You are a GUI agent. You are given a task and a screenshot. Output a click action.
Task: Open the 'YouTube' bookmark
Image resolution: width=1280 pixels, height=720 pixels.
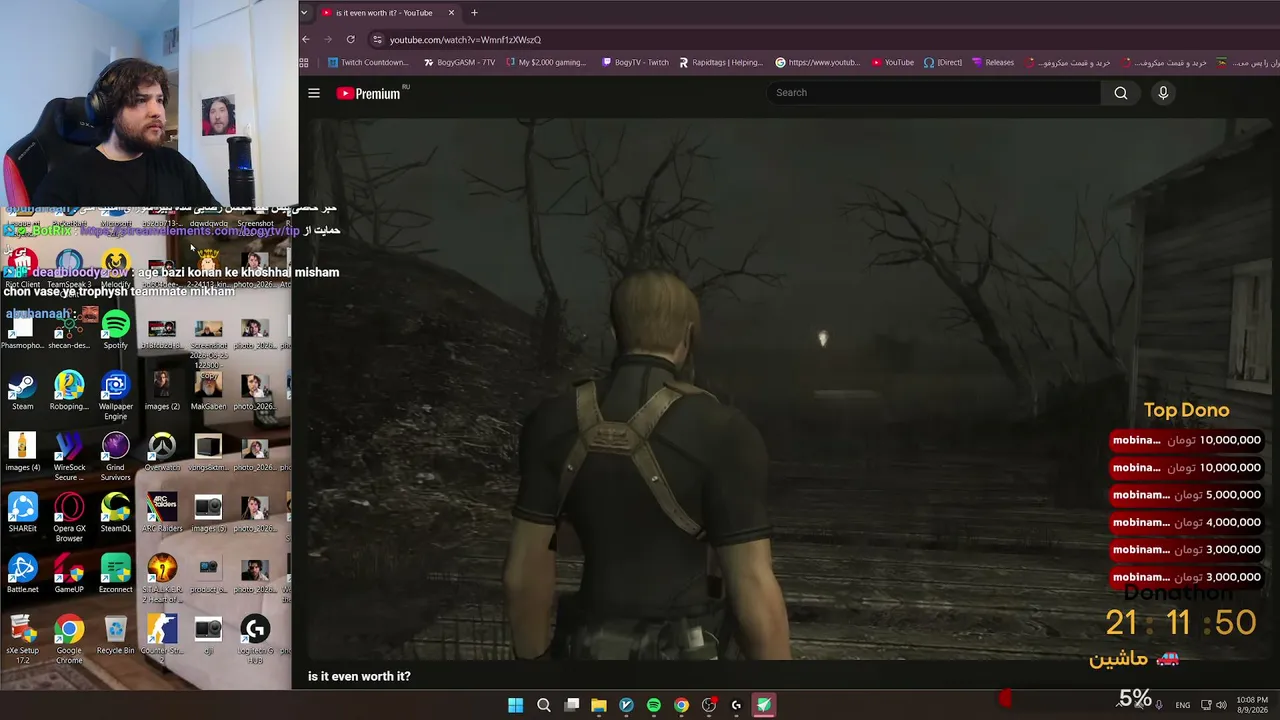pyautogui.click(x=893, y=62)
